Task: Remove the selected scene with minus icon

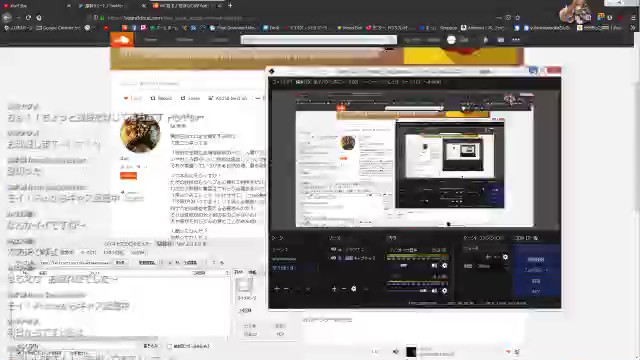Action: pos(286,289)
